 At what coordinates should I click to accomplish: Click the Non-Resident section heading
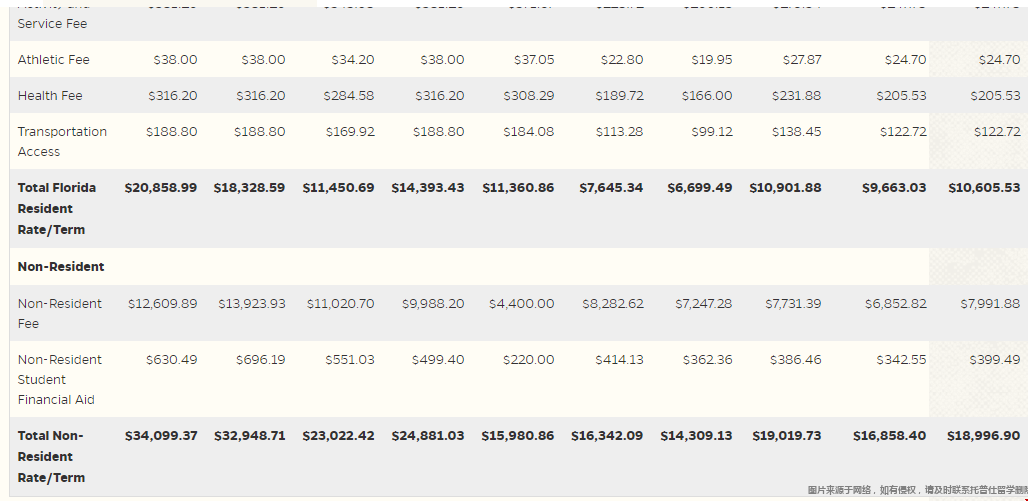[61, 267]
